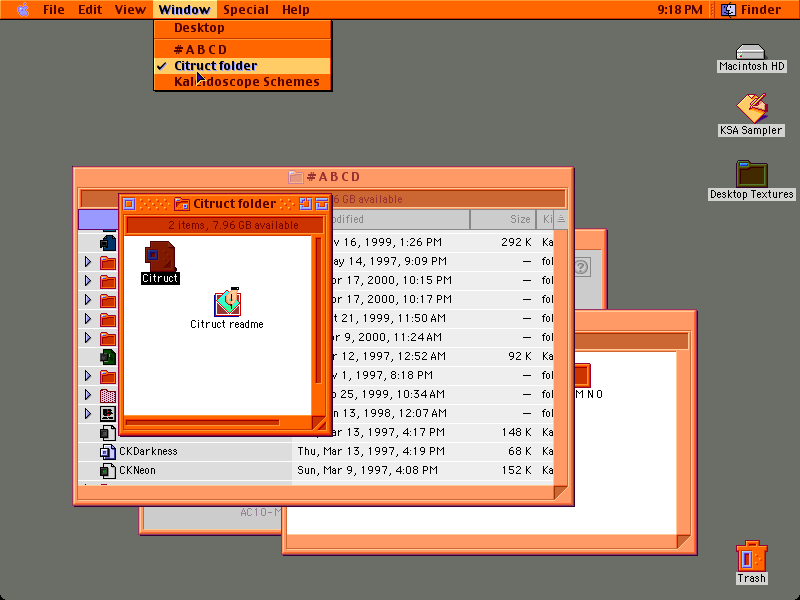Select the folder icon in the 8:18 PM row
The width and height of the screenshot is (800, 600).
[x=108, y=377]
